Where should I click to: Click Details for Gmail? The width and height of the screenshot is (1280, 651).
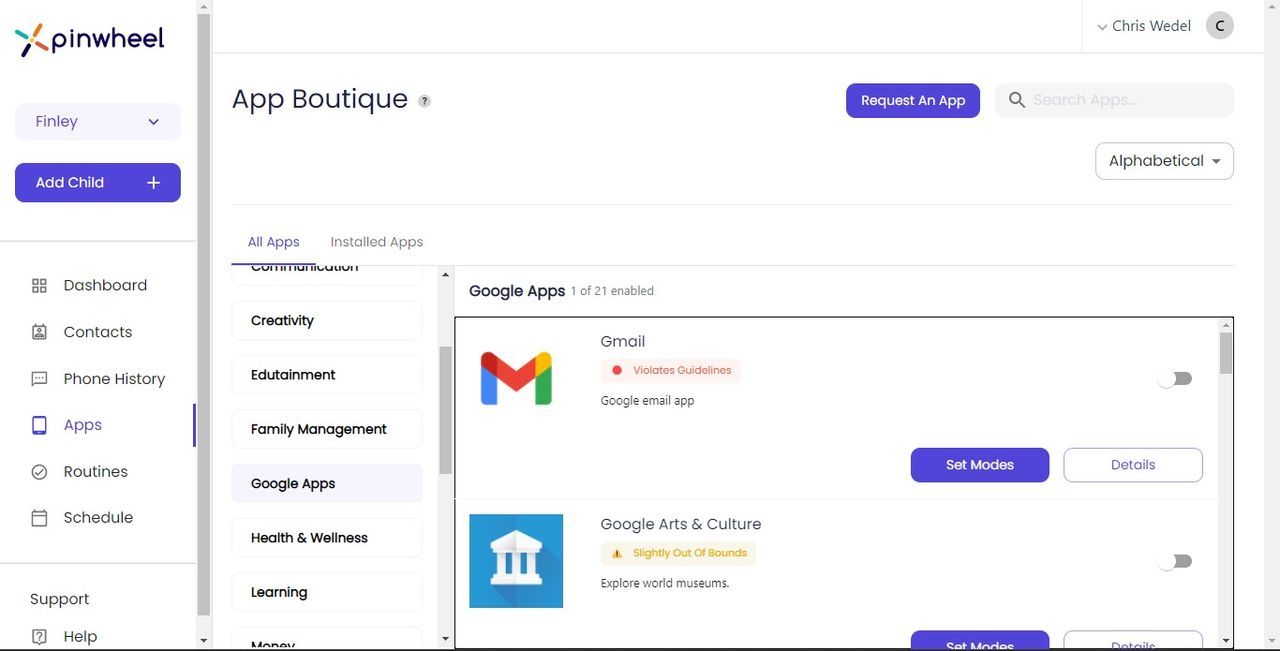[x=1133, y=465]
